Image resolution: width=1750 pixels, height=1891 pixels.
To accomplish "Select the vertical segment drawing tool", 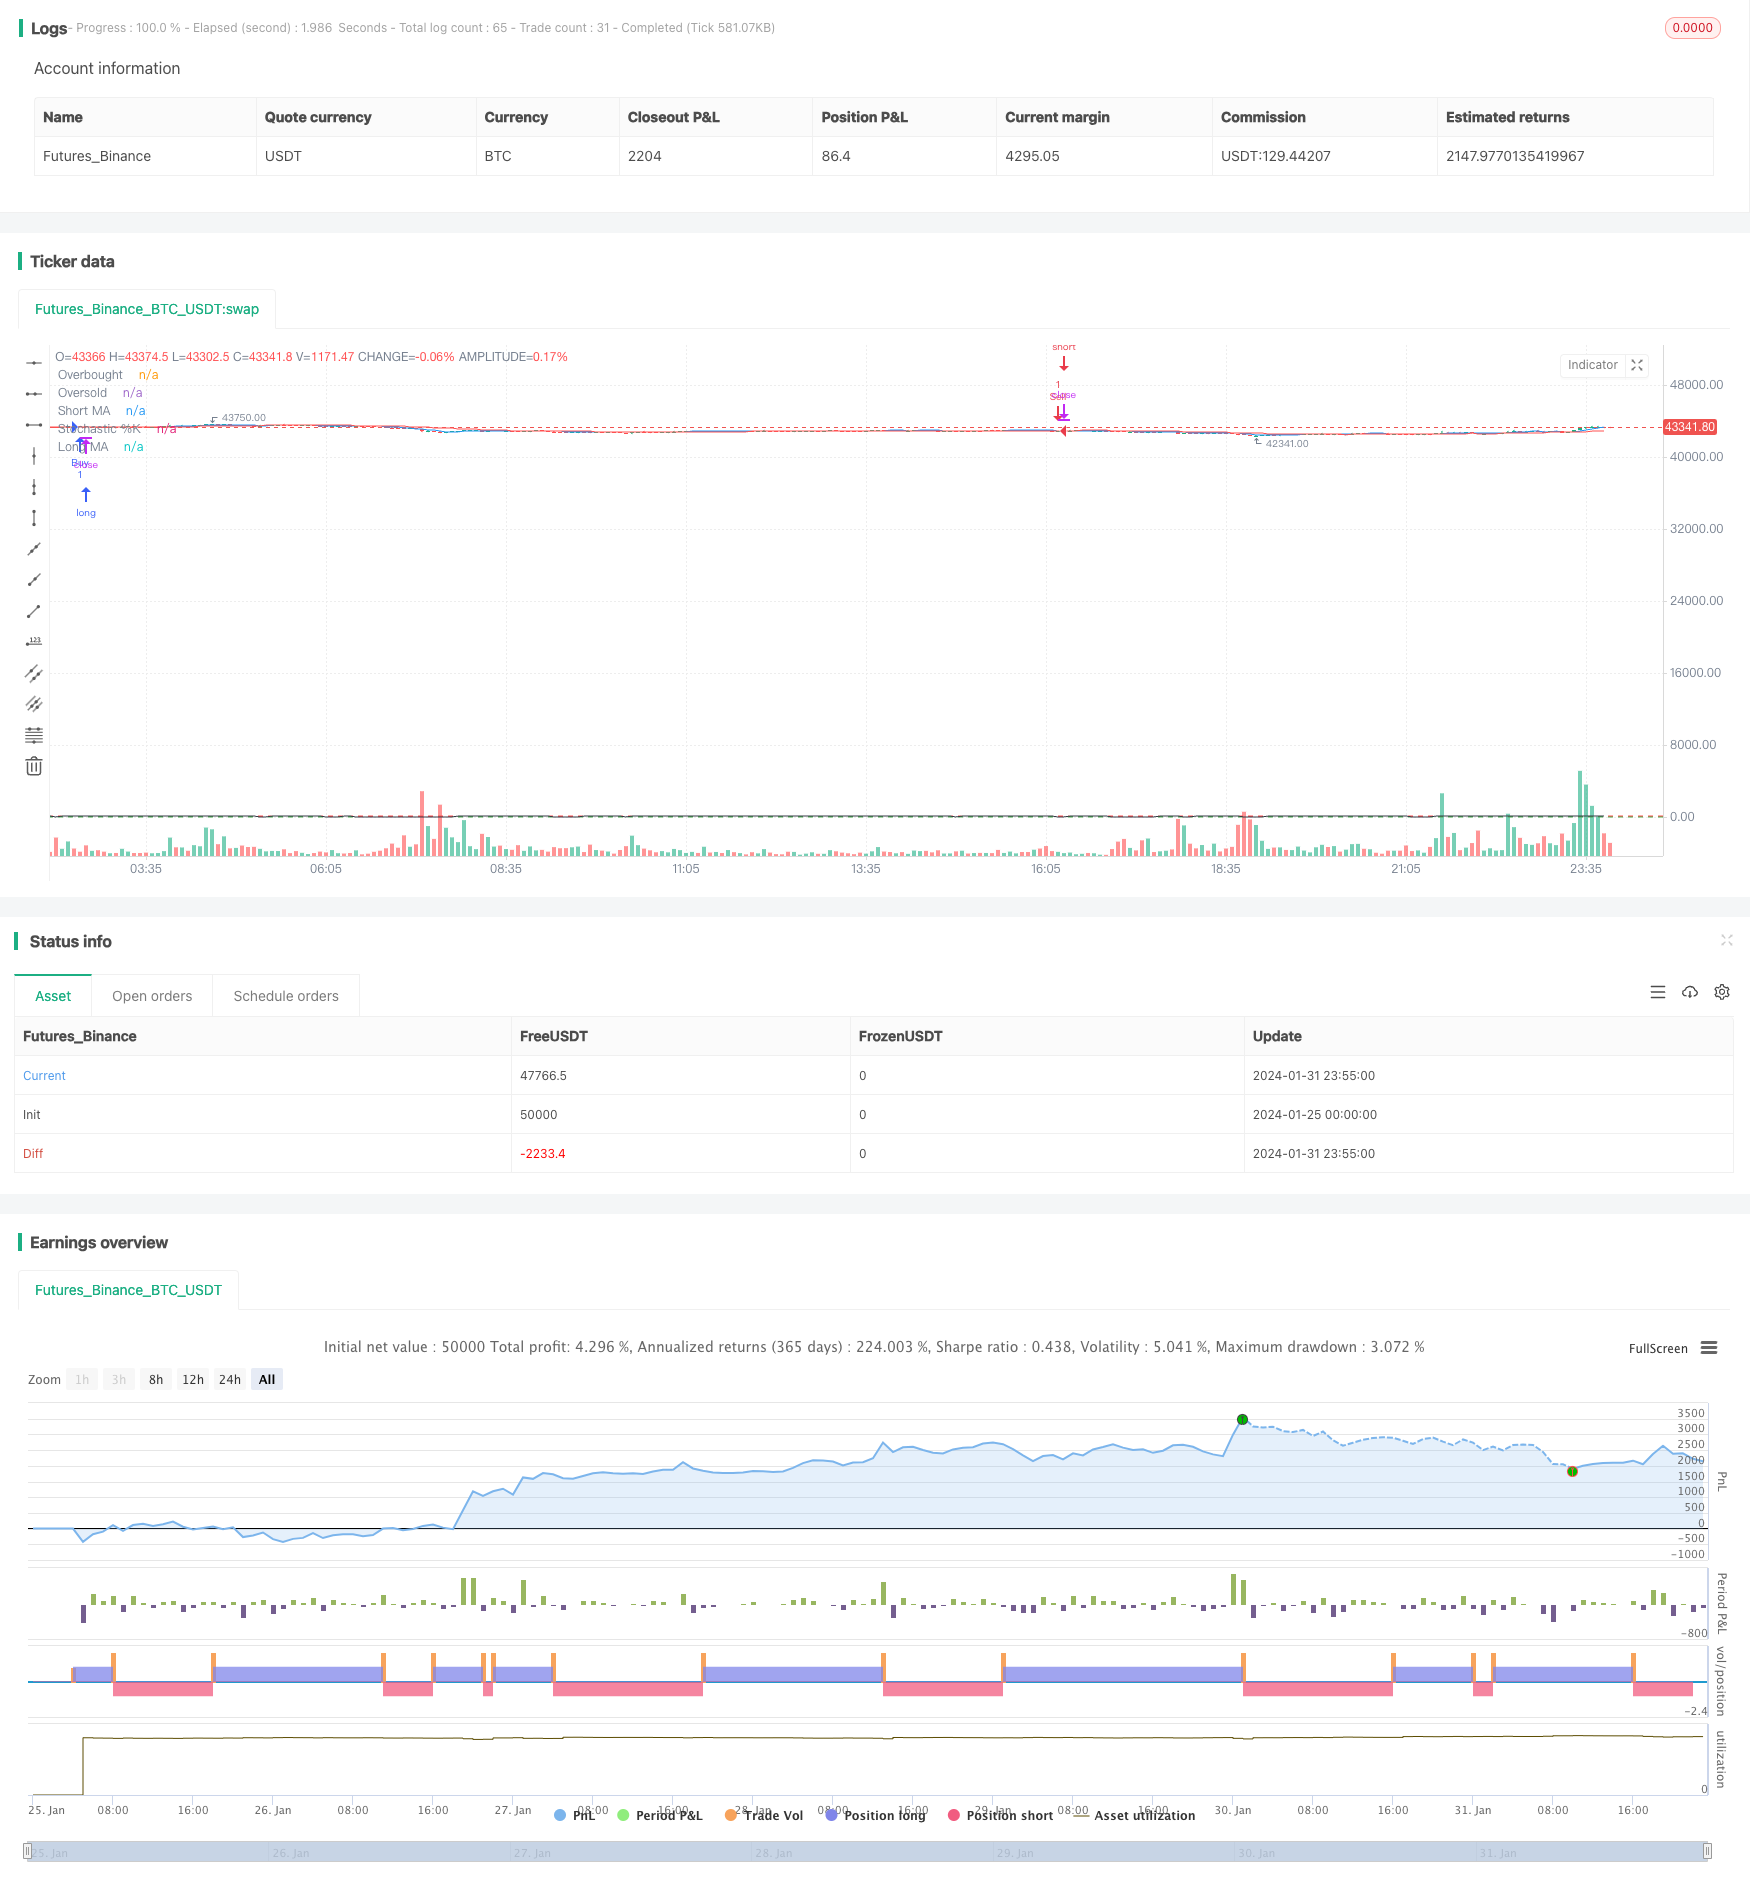I will pyautogui.click(x=34, y=518).
